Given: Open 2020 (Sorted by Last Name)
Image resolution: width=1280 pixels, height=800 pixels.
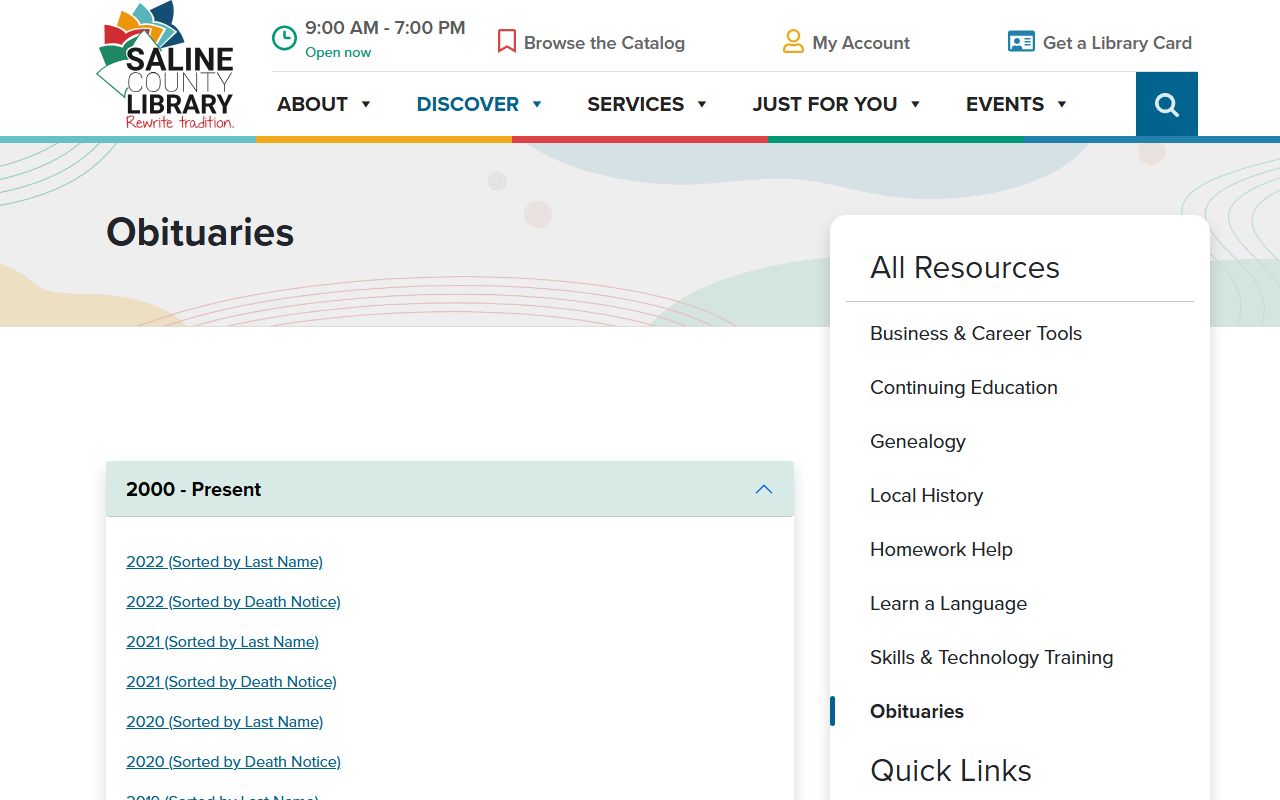Looking at the screenshot, I should point(224,722).
